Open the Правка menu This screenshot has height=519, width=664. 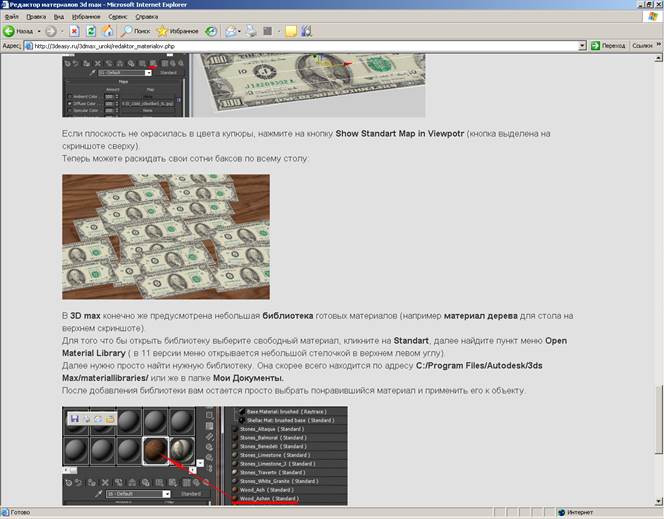point(36,17)
